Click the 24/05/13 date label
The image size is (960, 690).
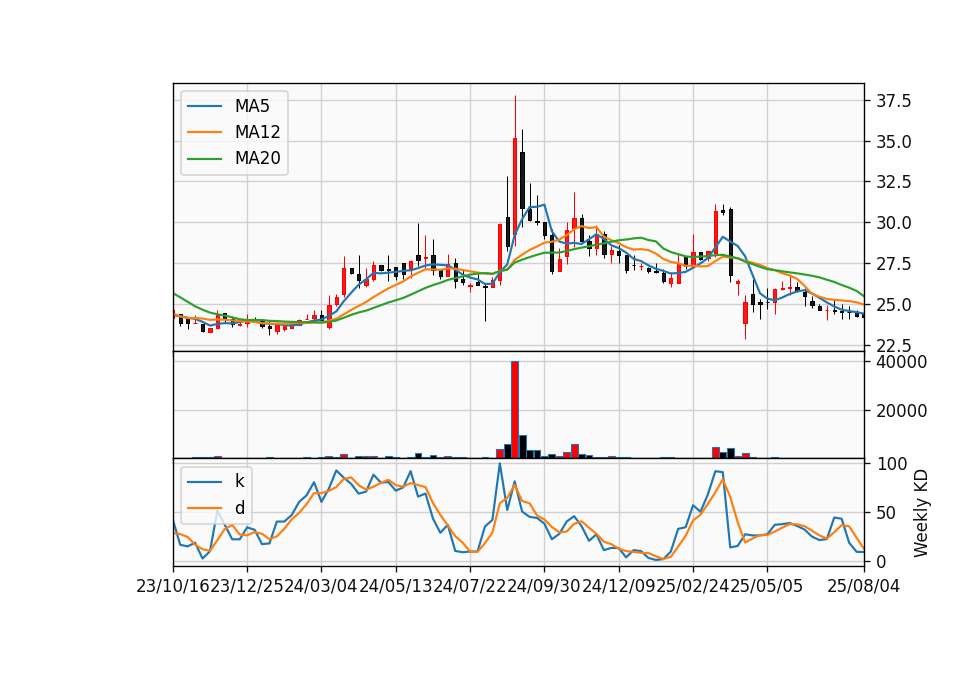396,586
